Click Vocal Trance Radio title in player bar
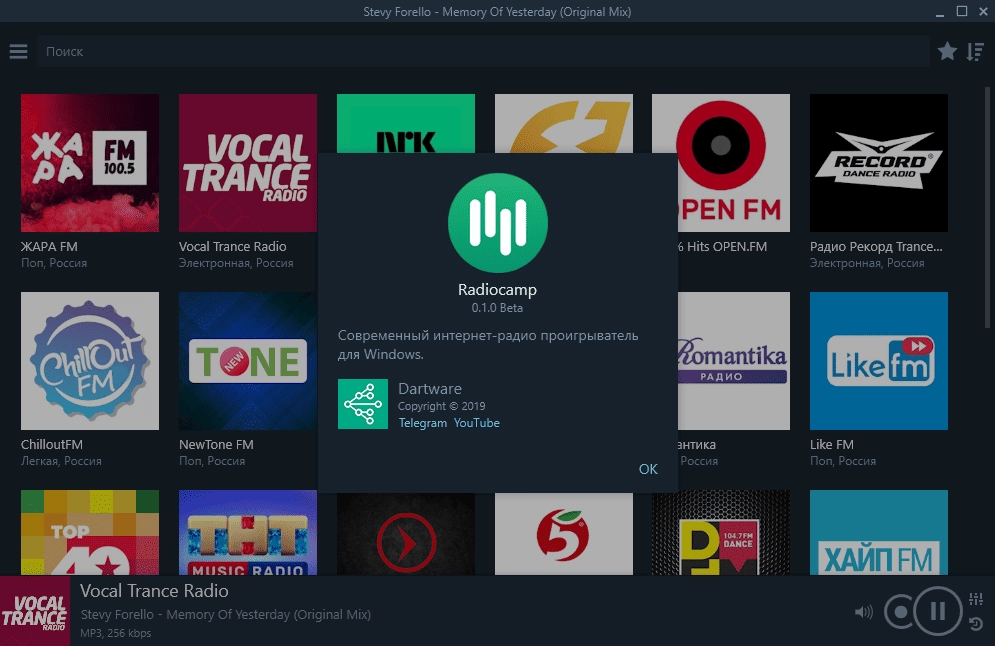The height and width of the screenshot is (646, 995). [x=154, y=591]
